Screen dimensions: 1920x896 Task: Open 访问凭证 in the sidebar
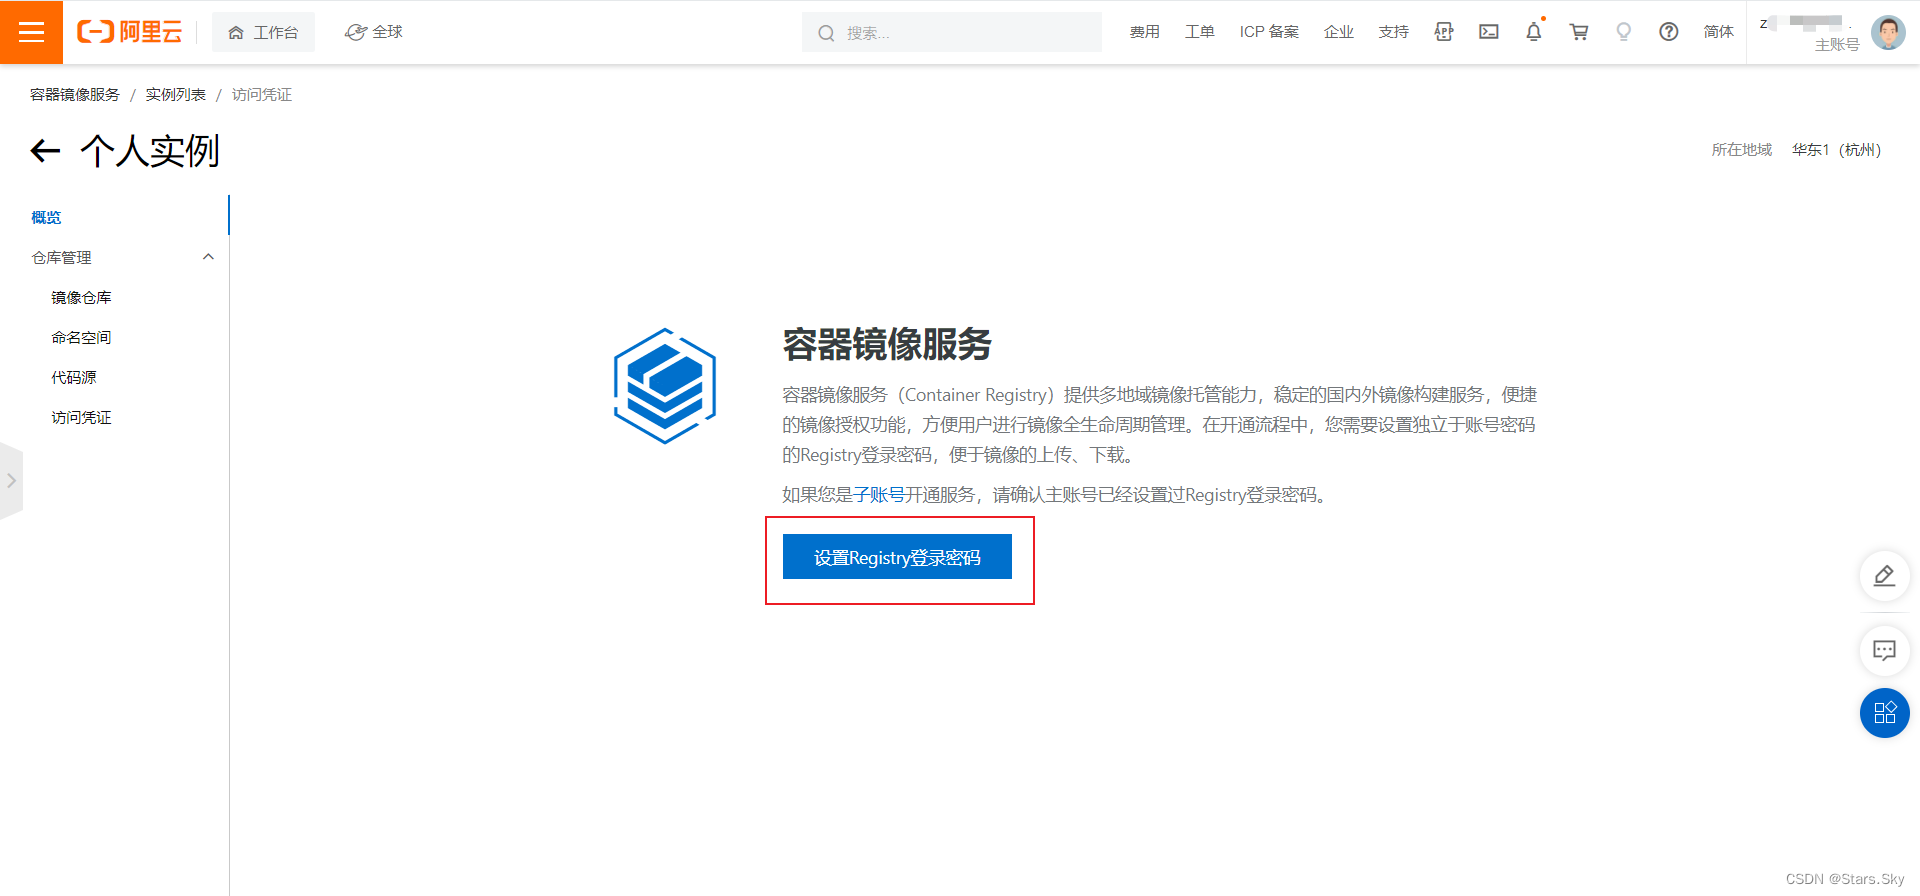click(81, 417)
